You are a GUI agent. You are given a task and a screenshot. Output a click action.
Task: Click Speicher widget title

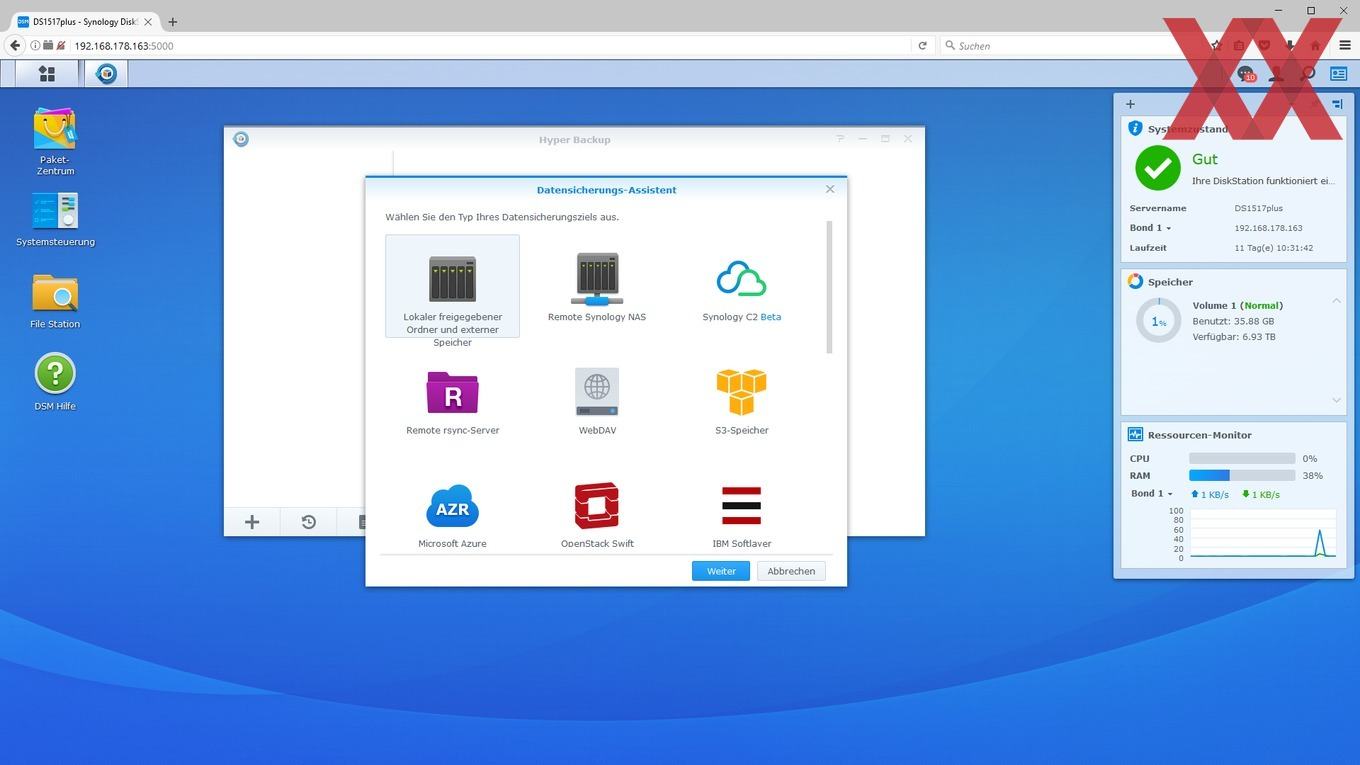pyautogui.click(x=1170, y=282)
